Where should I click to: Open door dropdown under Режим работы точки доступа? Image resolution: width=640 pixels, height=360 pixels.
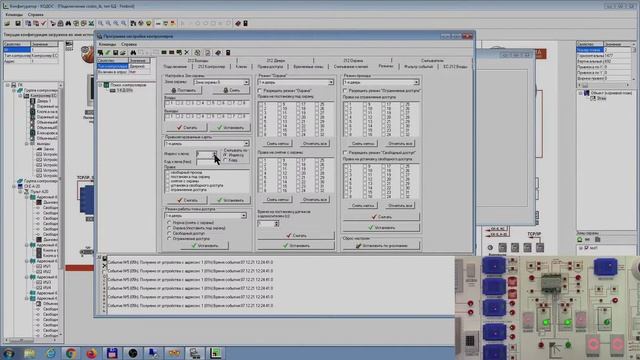(x=244, y=216)
